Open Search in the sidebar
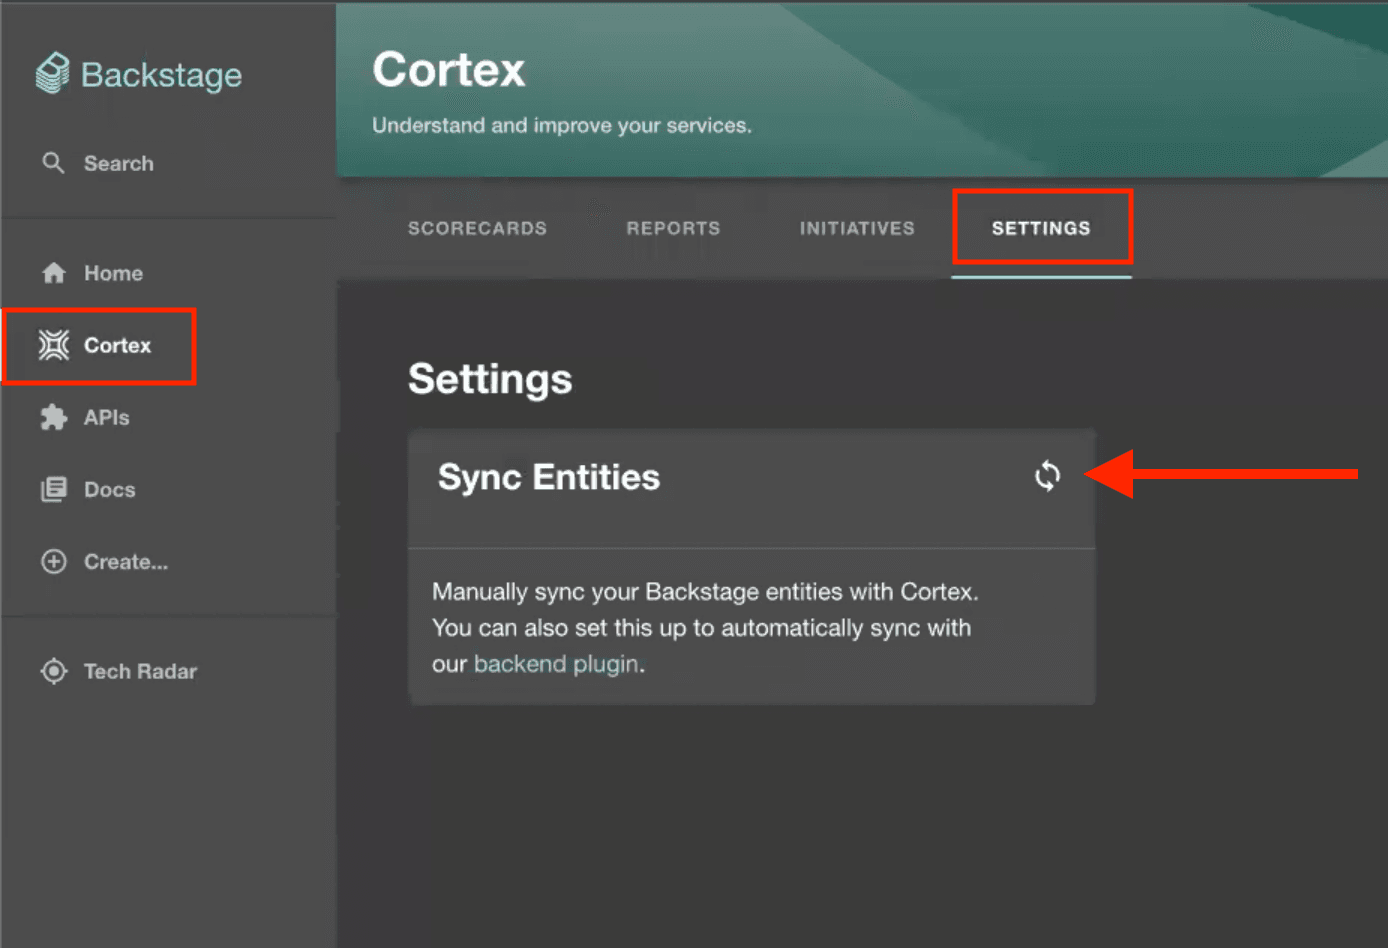Image resolution: width=1388 pixels, height=948 pixels. pos(119,163)
